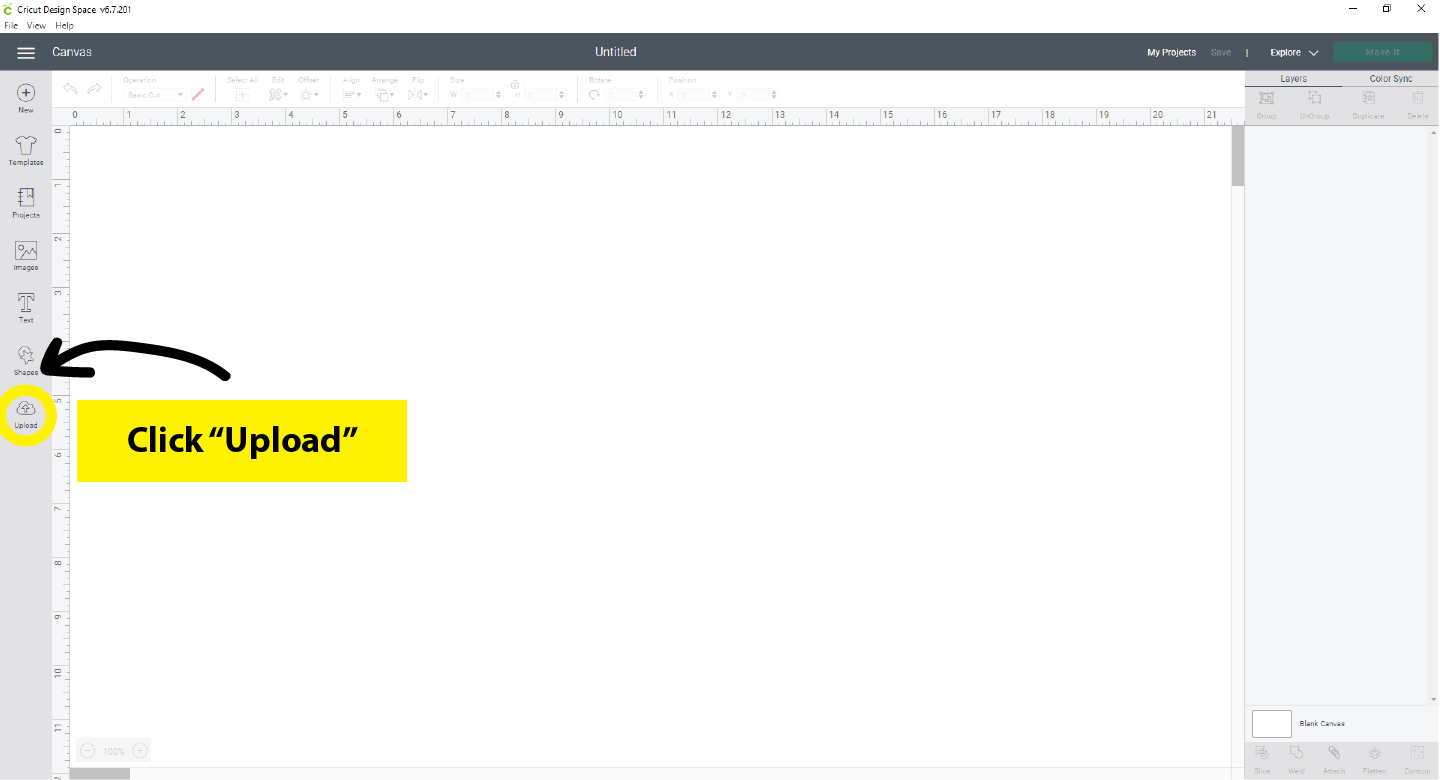Screen dimensions: 1440x780
Task: Expand the Align dropdown
Action: (x=352, y=95)
